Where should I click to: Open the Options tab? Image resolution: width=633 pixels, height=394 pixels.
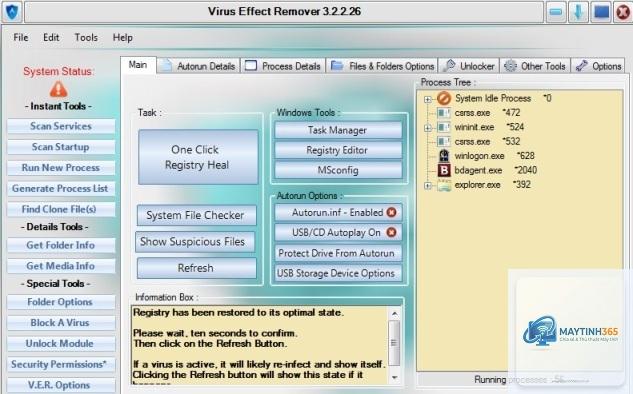[598, 66]
